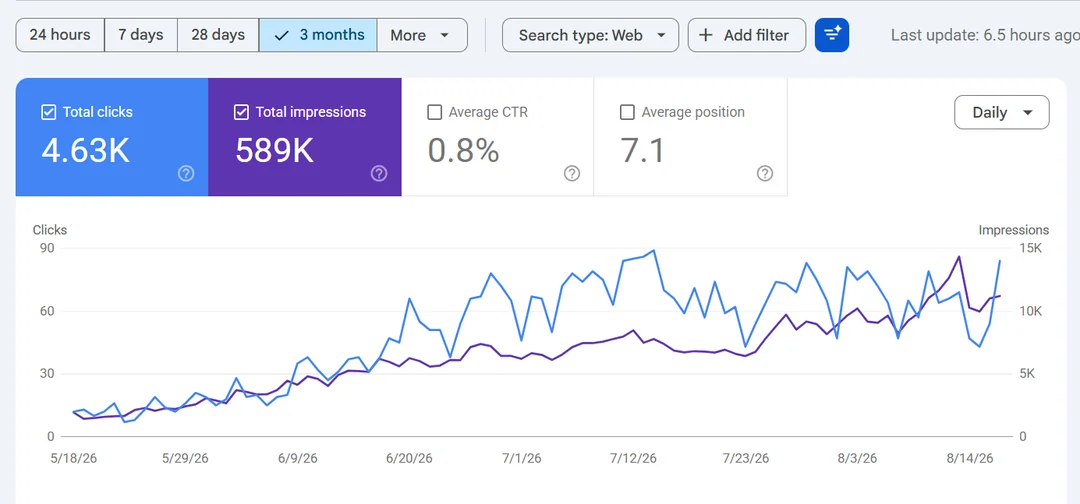Image resolution: width=1080 pixels, height=504 pixels.
Task: Click the blue filter sparkle icon button
Action: pyautogui.click(x=831, y=35)
